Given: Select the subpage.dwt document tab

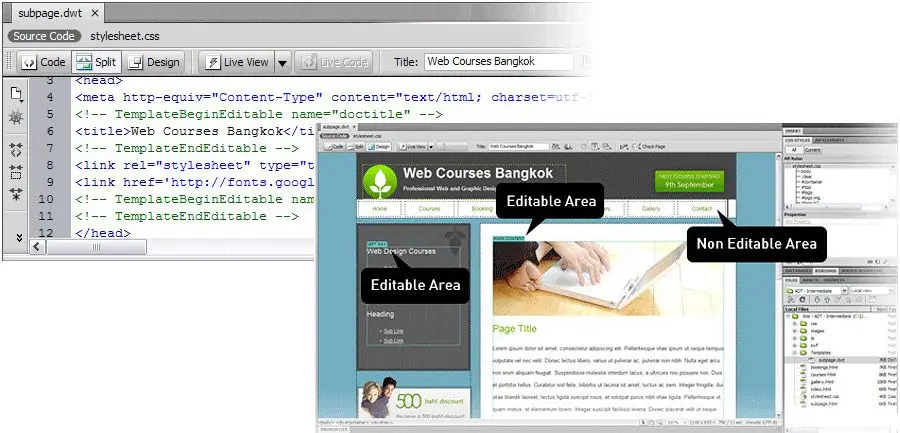Looking at the screenshot, I should click(44, 14).
